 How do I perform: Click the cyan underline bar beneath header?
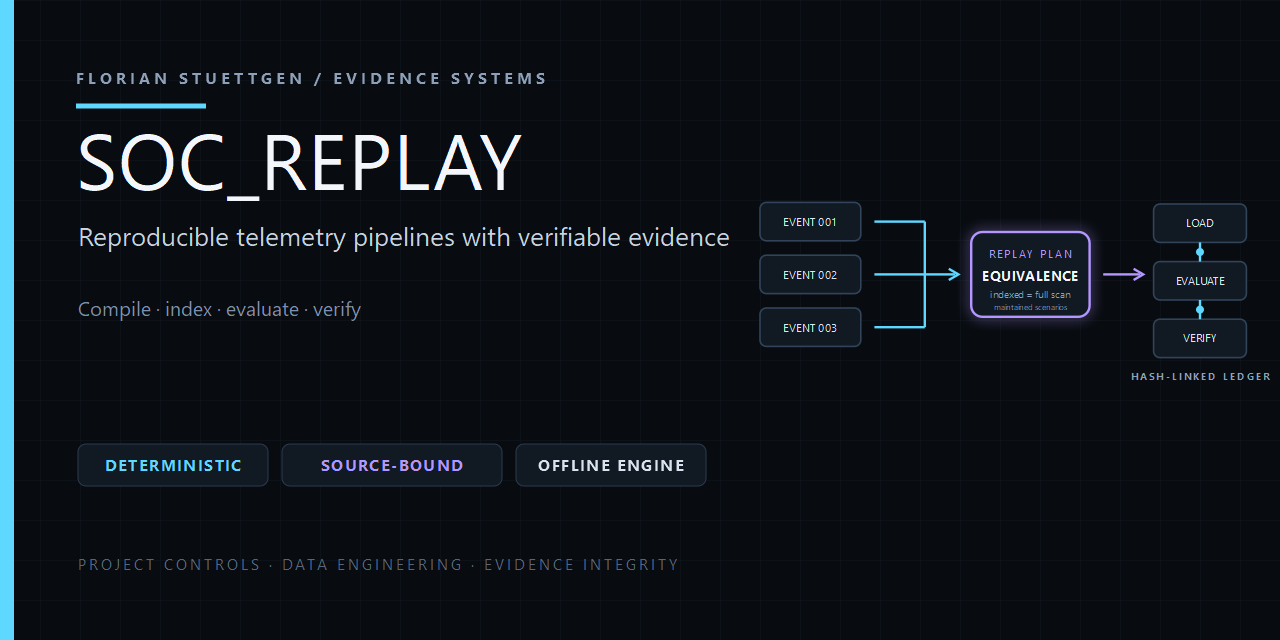coord(141,105)
